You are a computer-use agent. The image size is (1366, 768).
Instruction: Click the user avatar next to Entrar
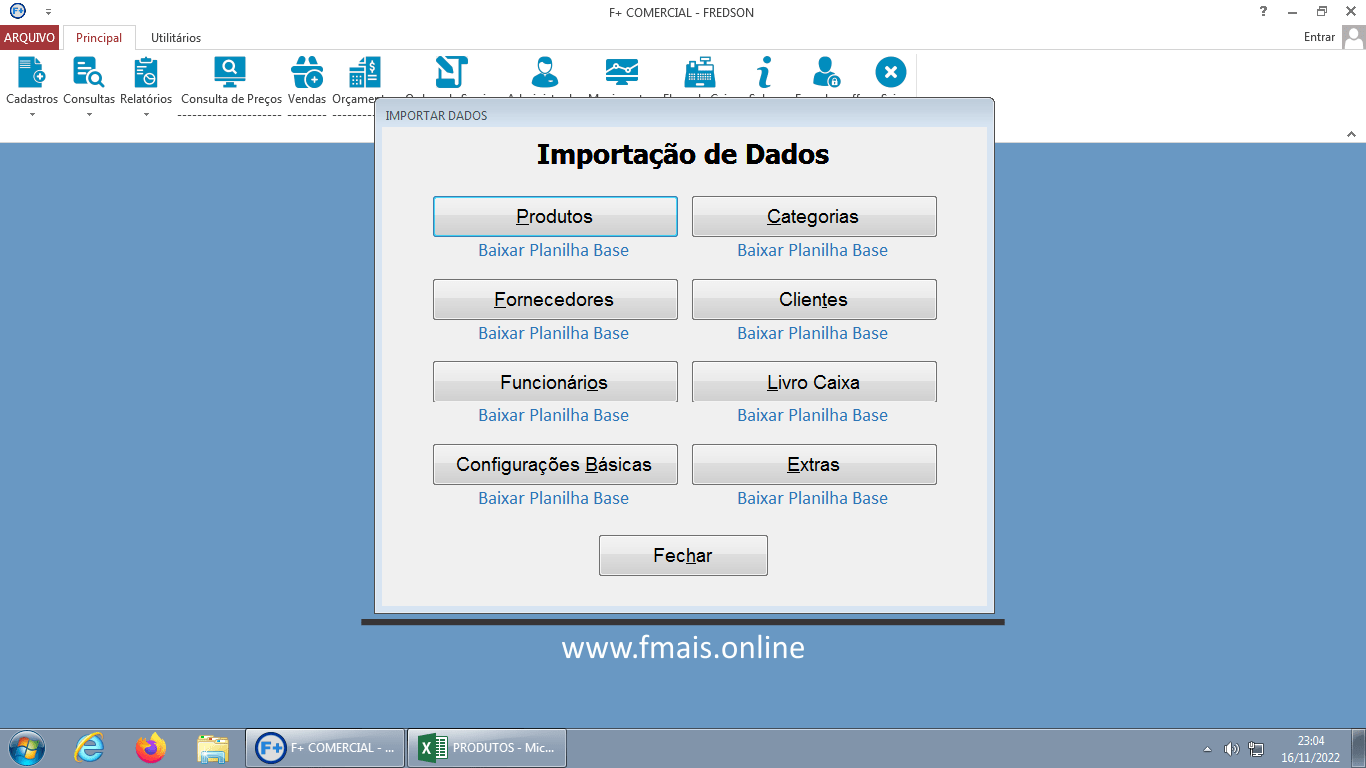[x=1353, y=37]
